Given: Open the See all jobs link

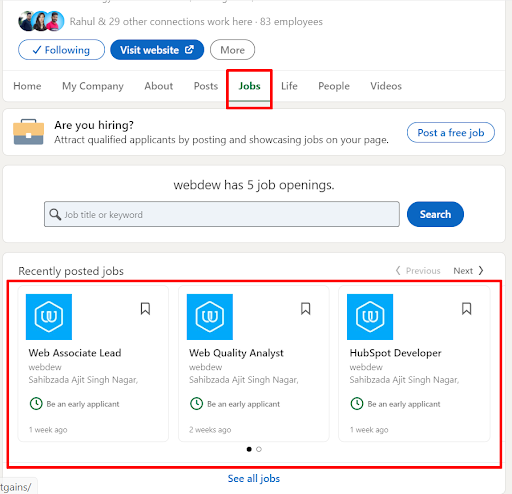Looking at the screenshot, I should point(254,479).
